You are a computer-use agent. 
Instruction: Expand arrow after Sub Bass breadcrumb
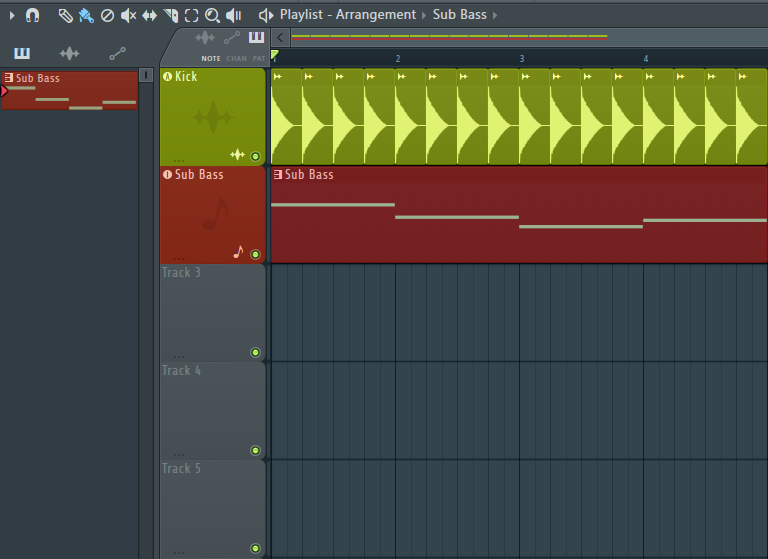pyautogui.click(x=495, y=15)
